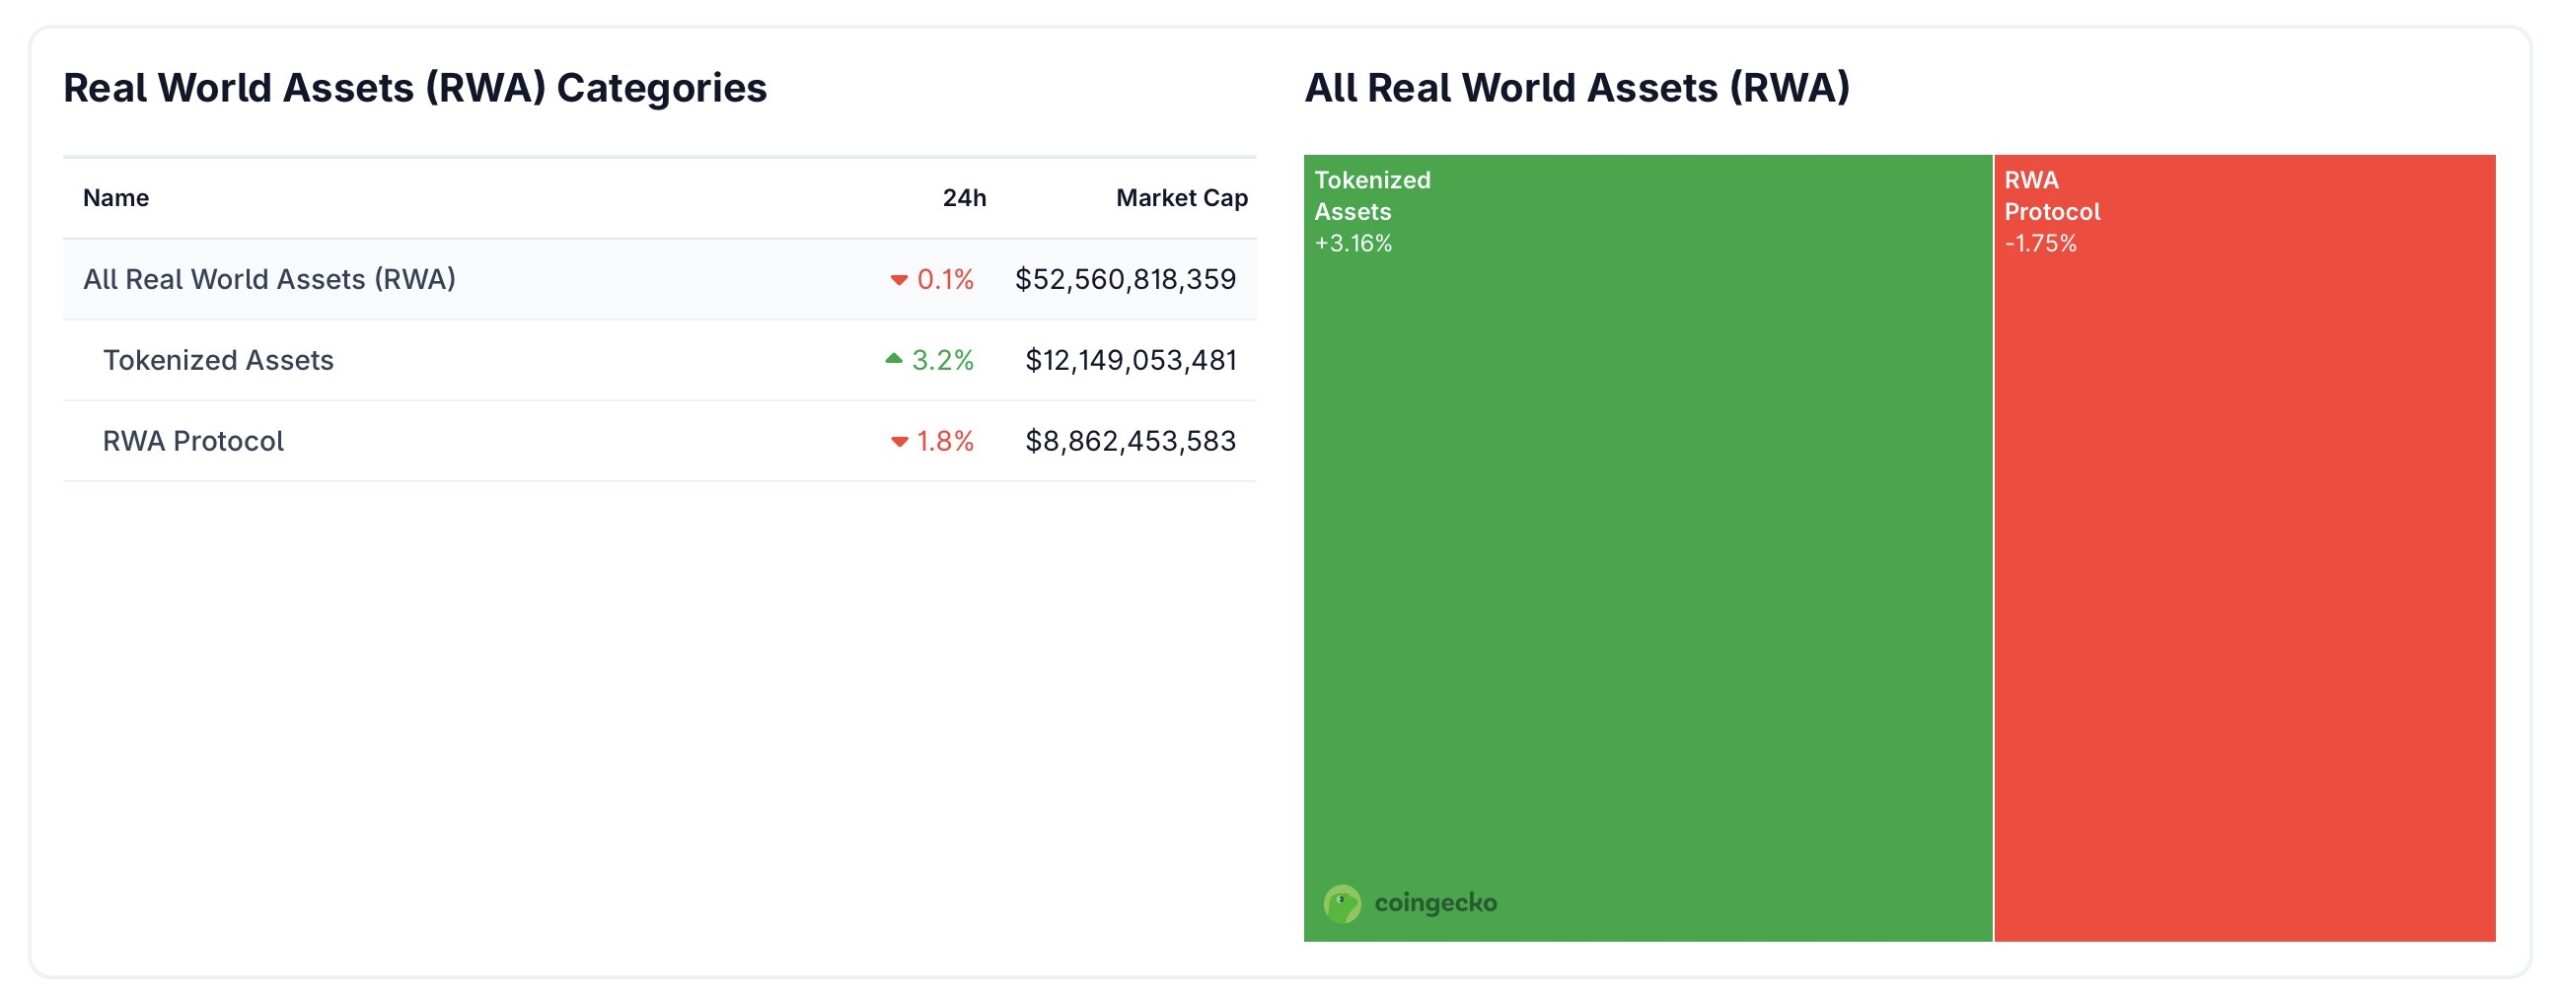Click the green up arrow beside 3.2%
This screenshot has width=2560, height=995.
pos(893,360)
